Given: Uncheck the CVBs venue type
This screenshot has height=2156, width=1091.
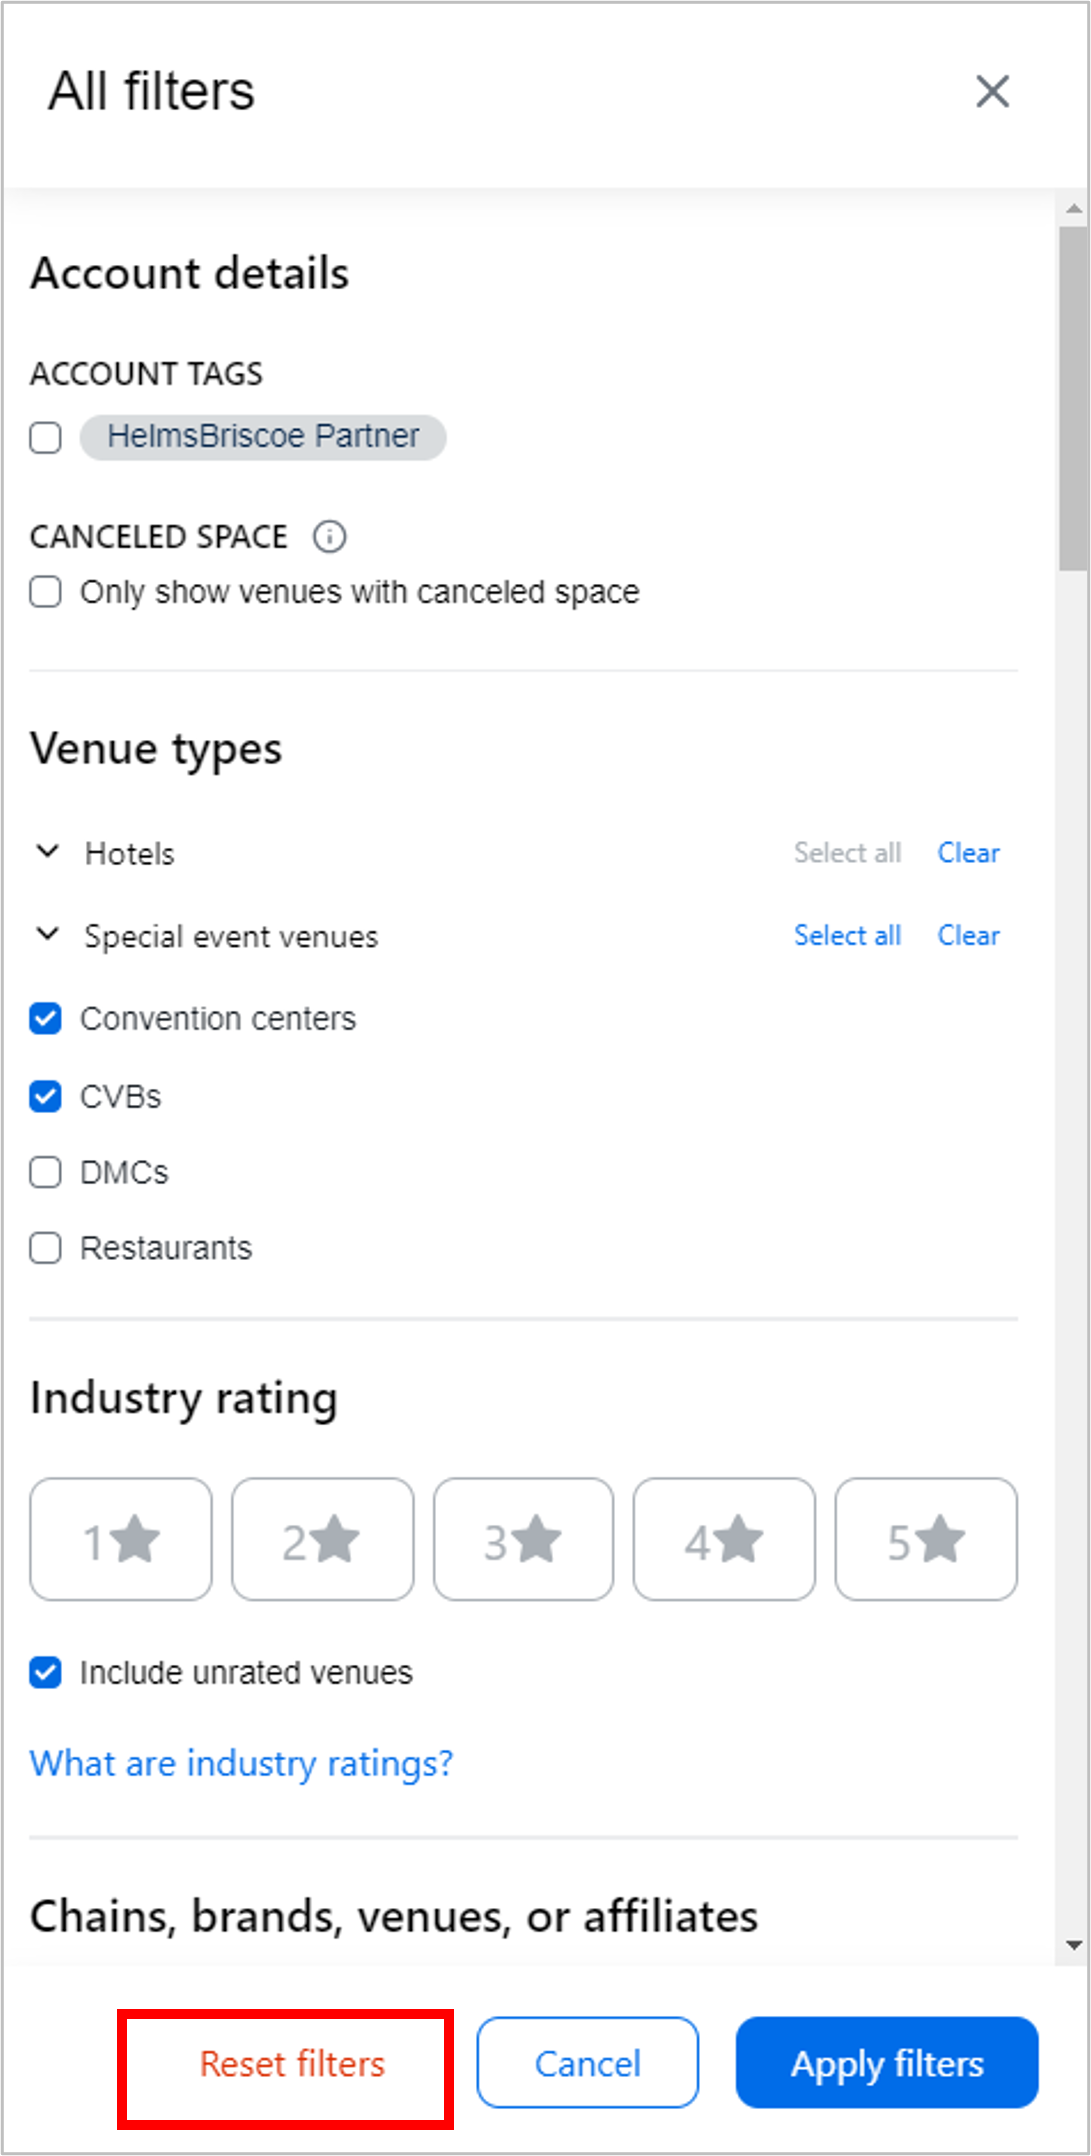Looking at the screenshot, I should [45, 1096].
